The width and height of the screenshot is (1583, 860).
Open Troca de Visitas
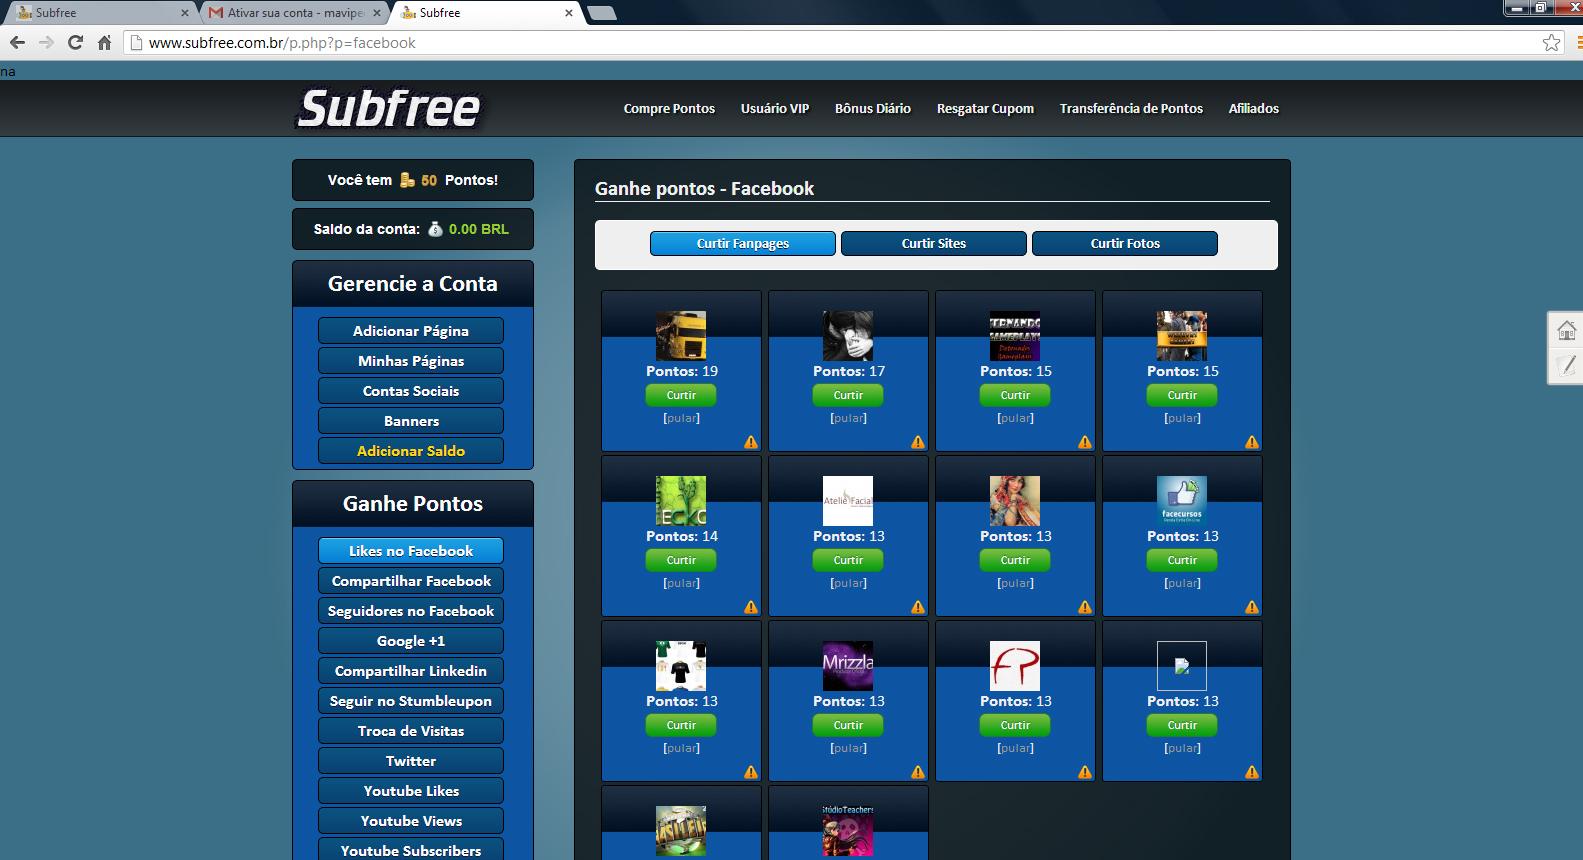(x=411, y=731)
